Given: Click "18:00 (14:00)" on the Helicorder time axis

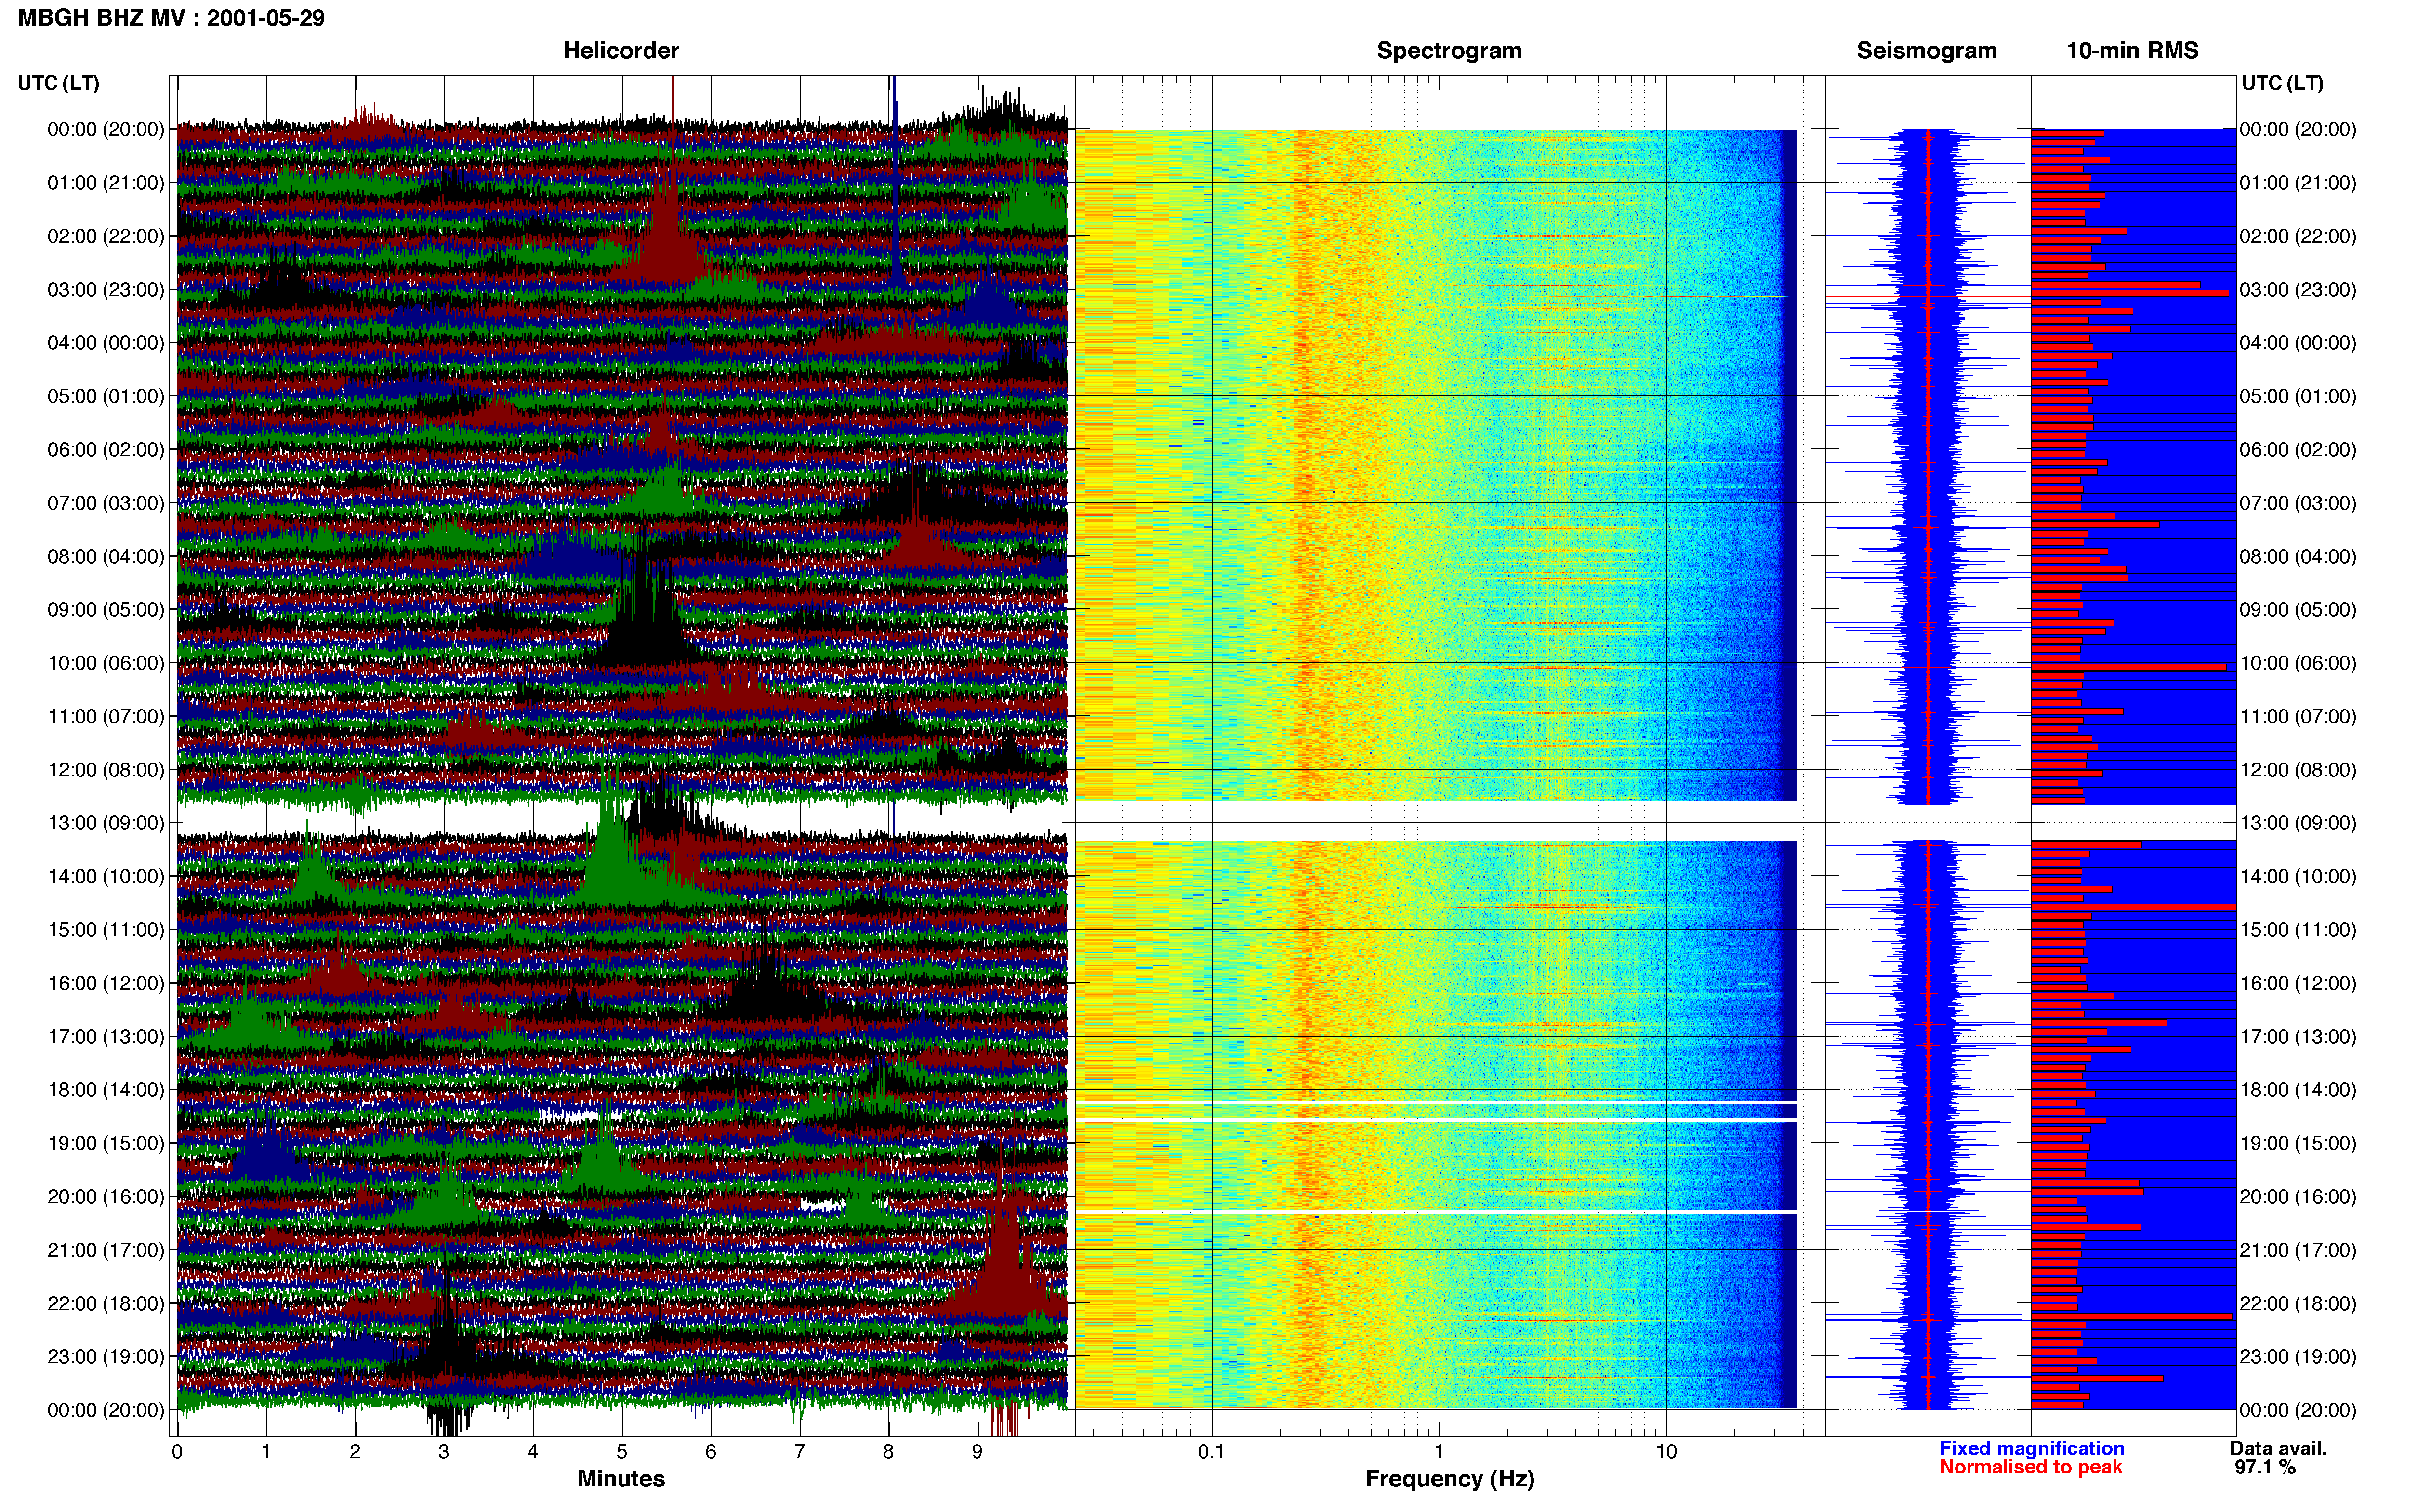Looking at the screenshot, I should (x=105, y=1090).
